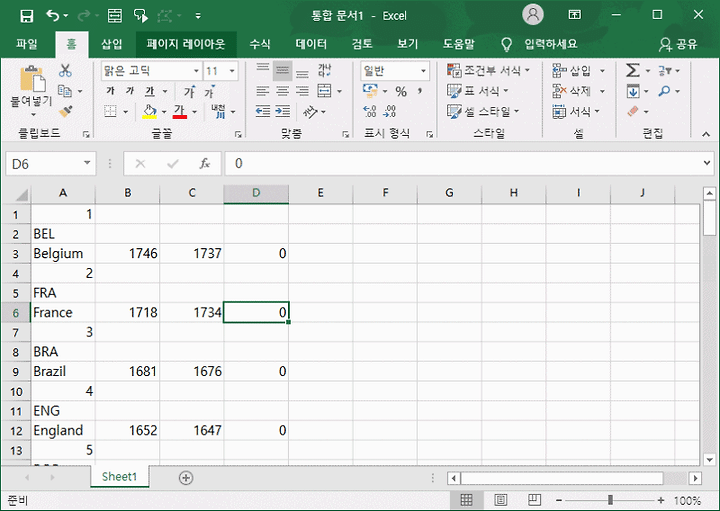720x511 pixels.
Task: Click the Share (공유) button
Action: (678, 44)
